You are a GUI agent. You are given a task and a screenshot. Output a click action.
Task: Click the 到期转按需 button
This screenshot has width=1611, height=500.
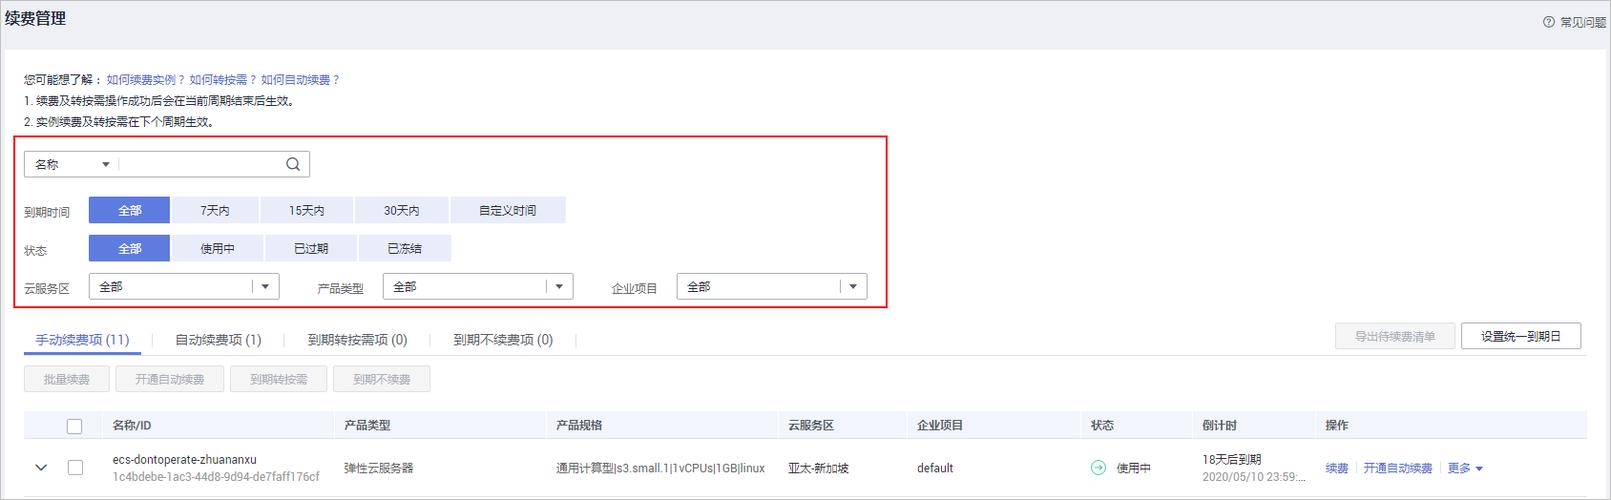click(x=279, y=379)
